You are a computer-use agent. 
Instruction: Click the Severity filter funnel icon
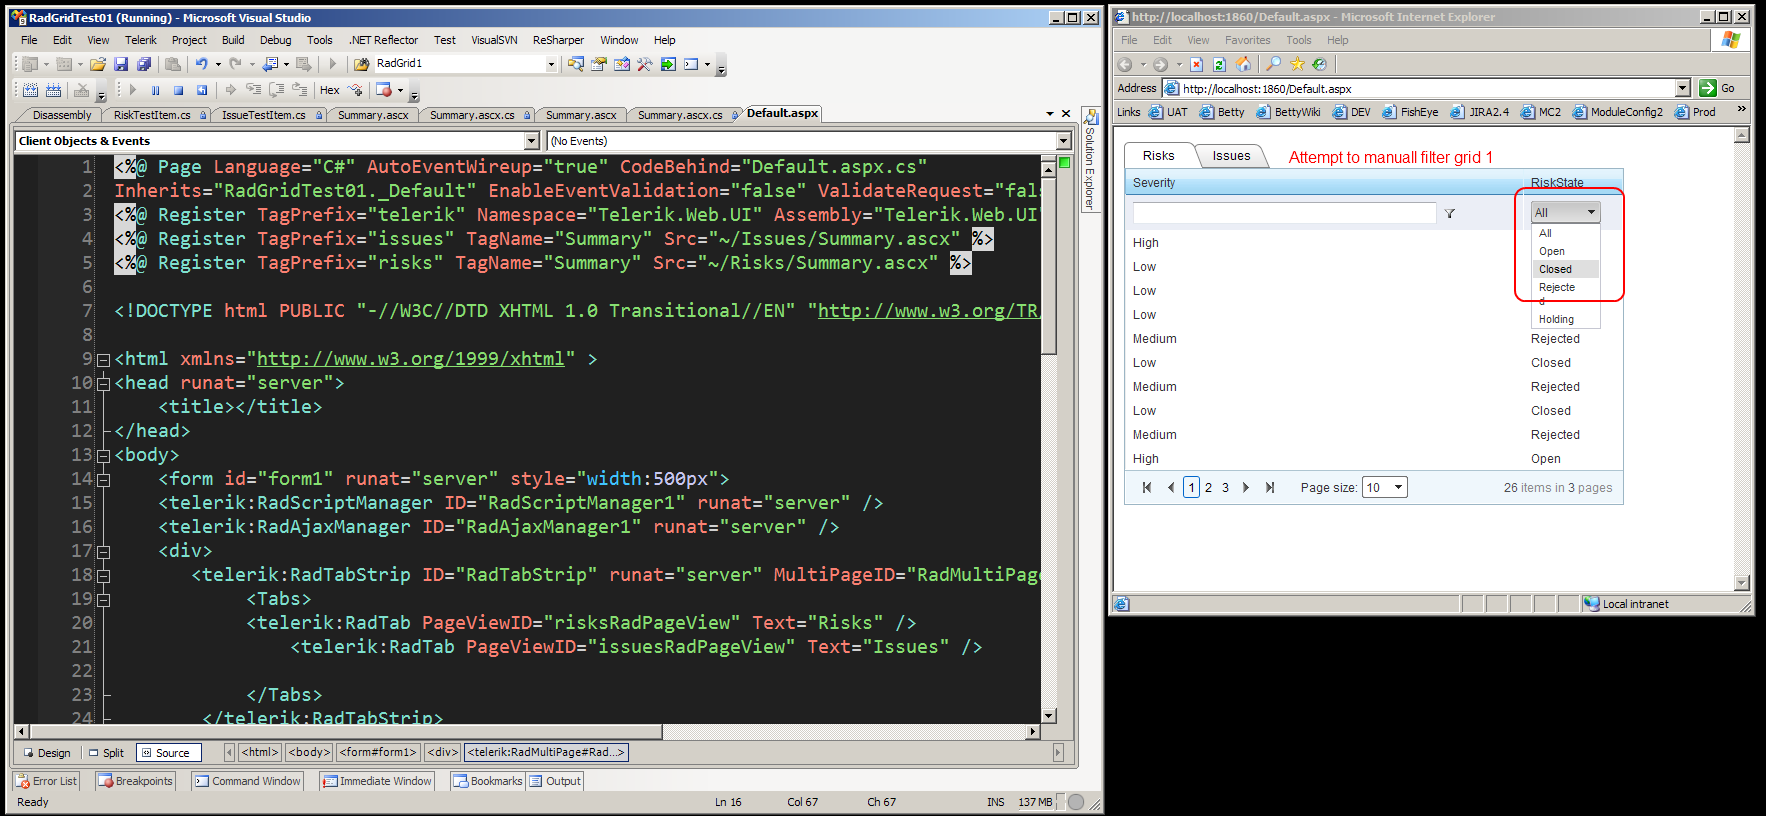tap(1450, 213)
